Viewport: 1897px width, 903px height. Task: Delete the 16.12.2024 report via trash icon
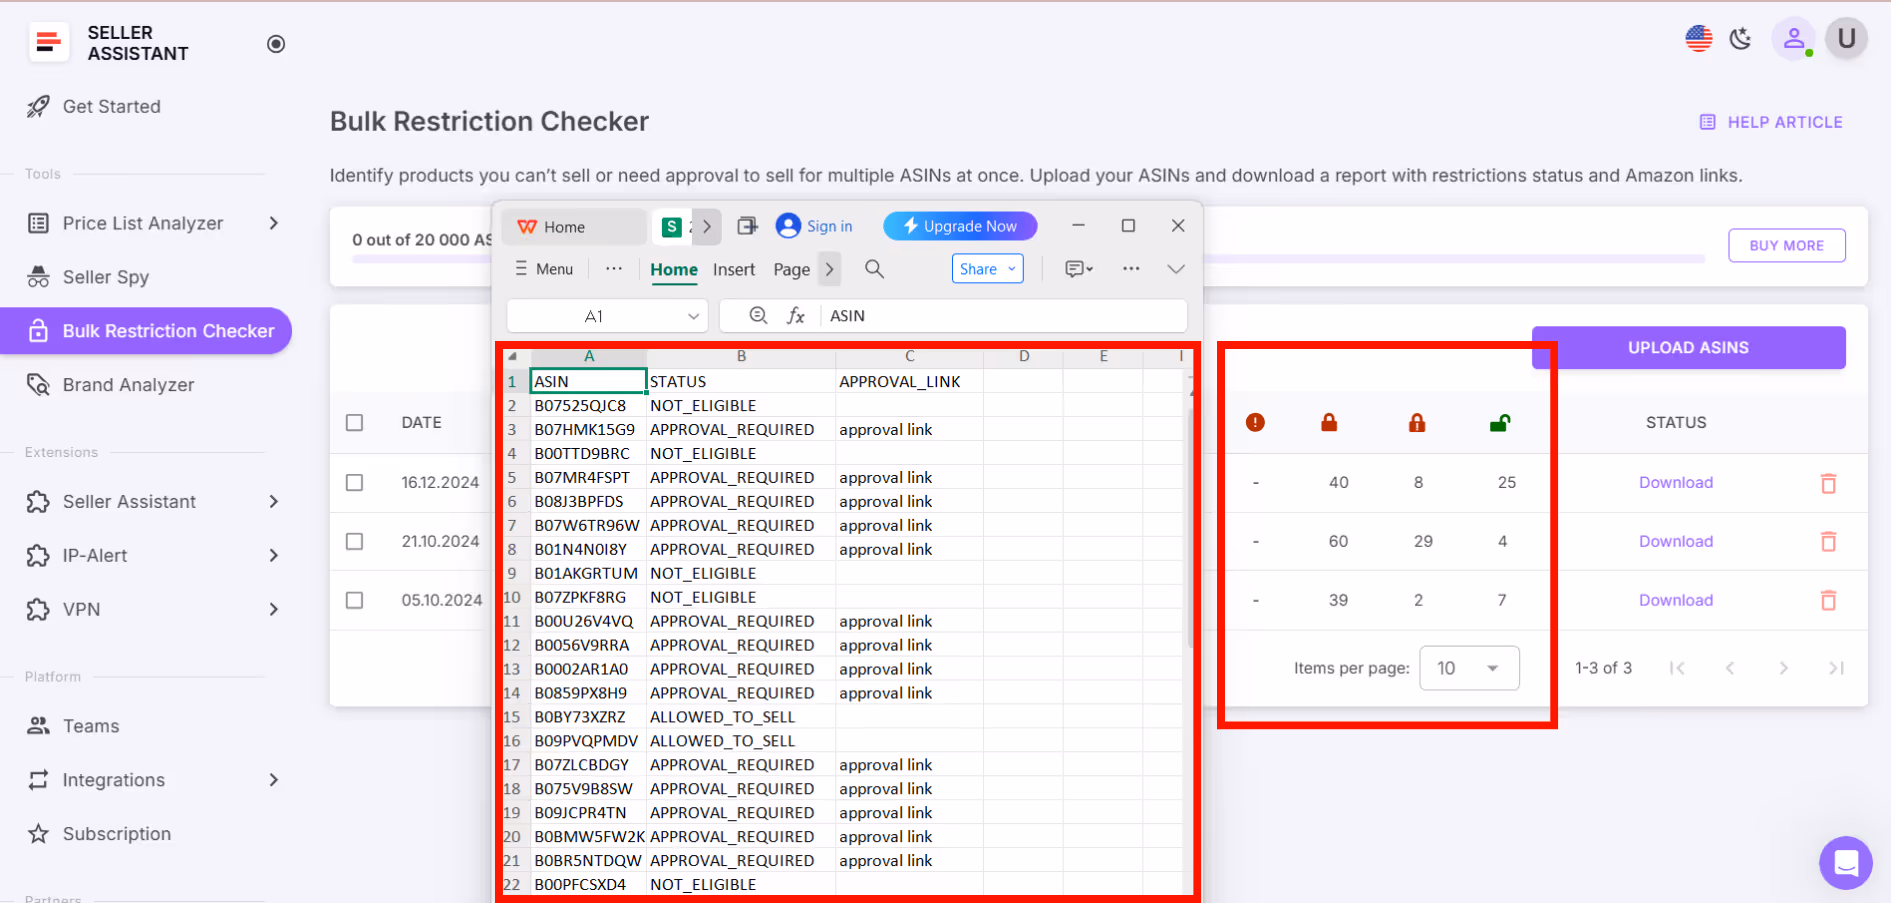pyautogui.click(x=1828, y=483)
